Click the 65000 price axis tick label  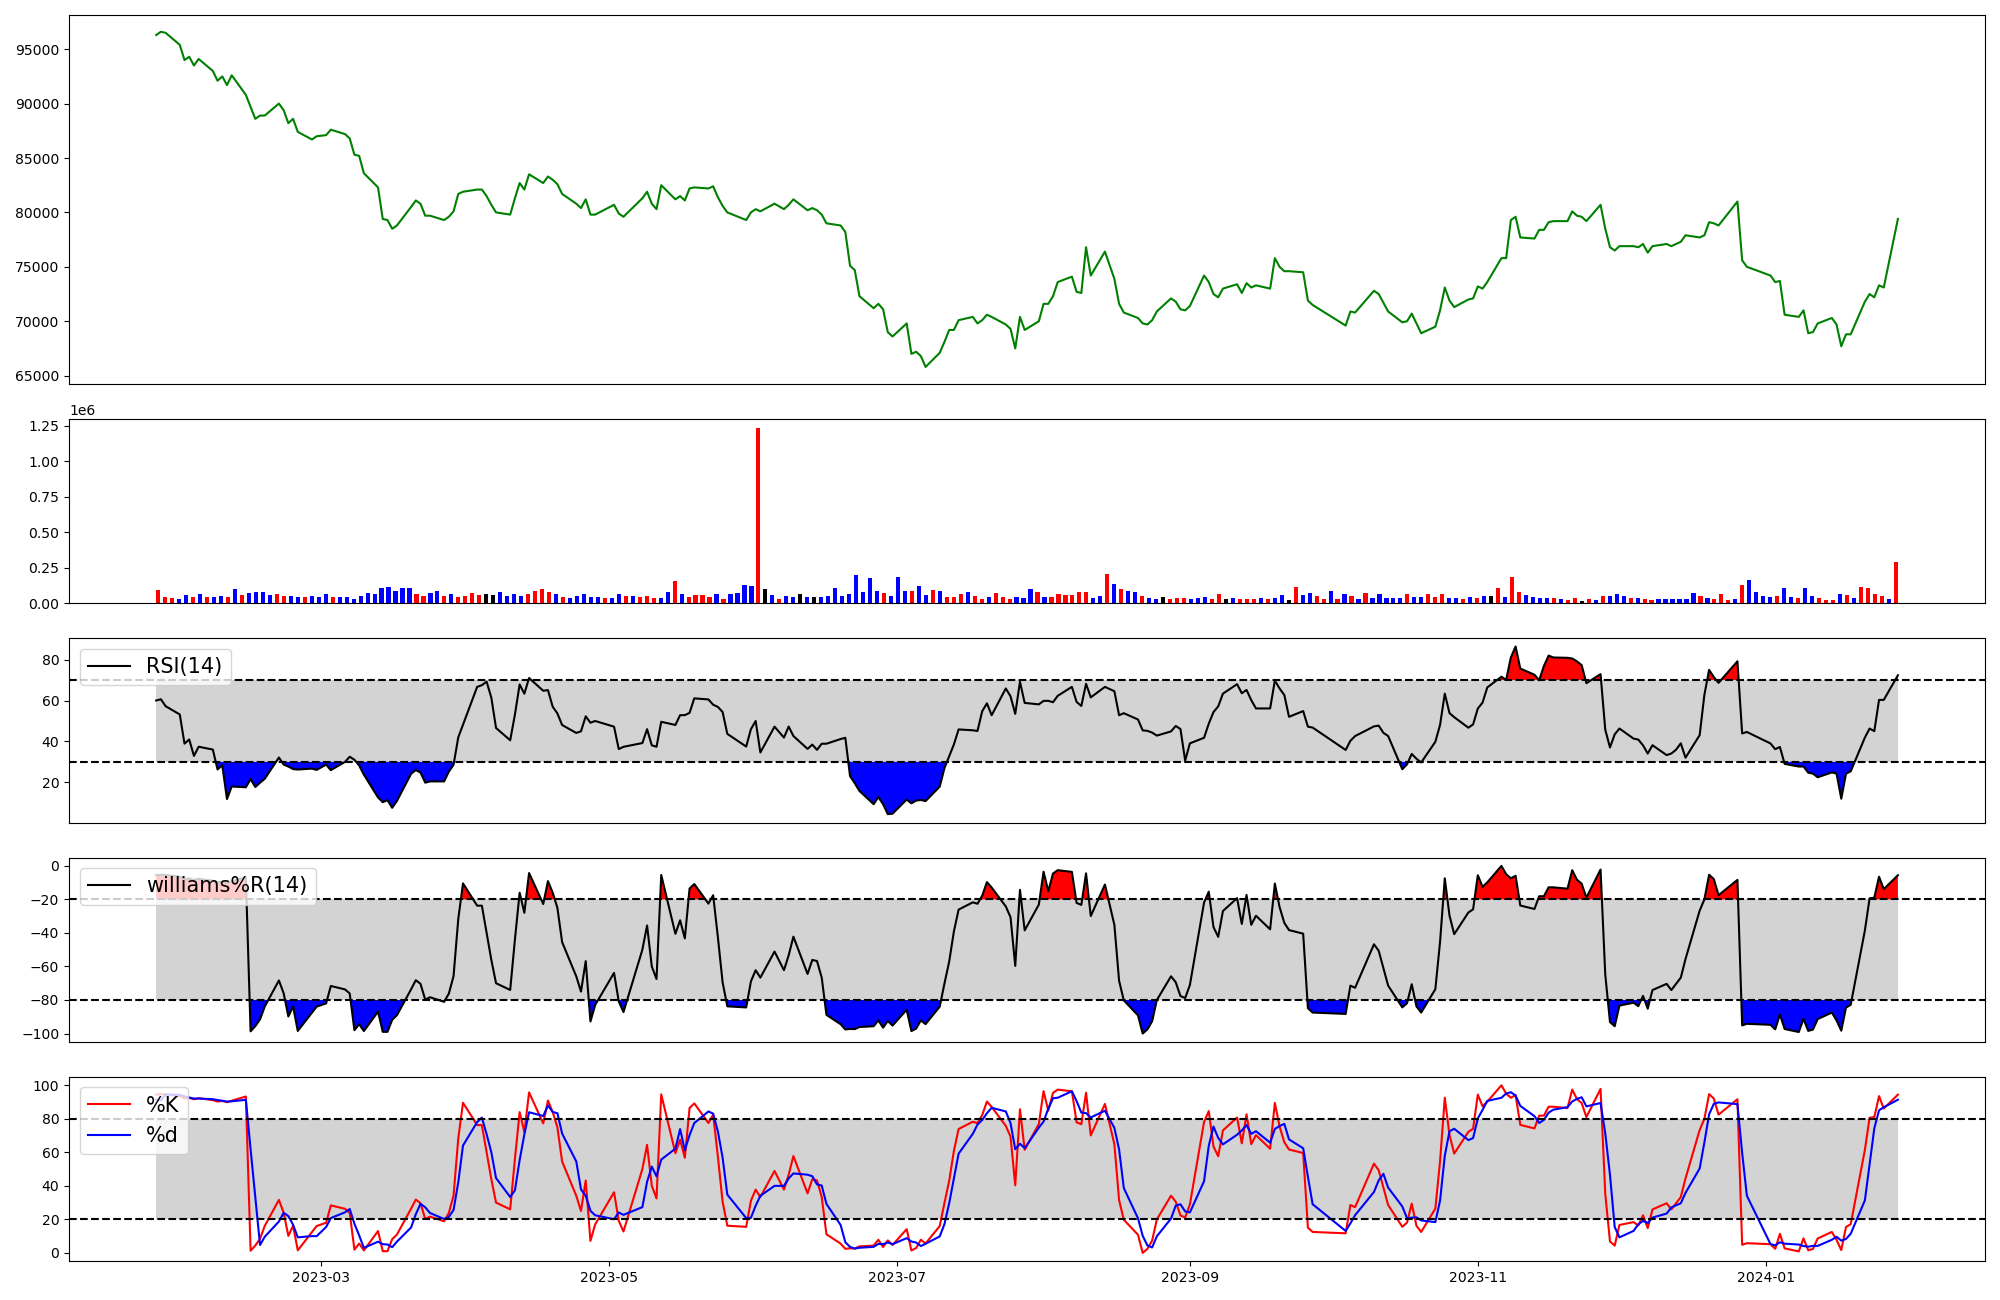[38, 376]
